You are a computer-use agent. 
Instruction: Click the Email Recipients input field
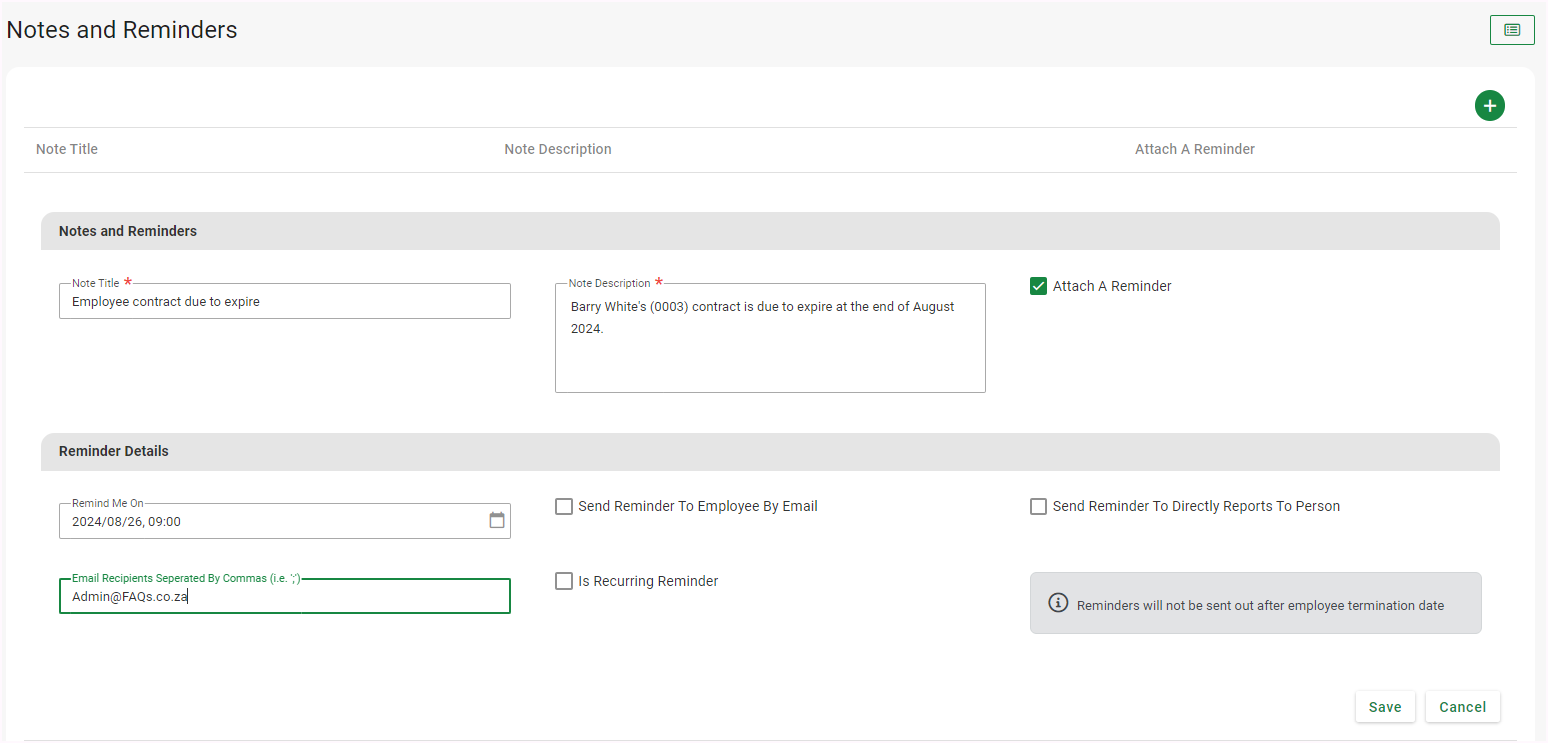[x=284, y=597]
